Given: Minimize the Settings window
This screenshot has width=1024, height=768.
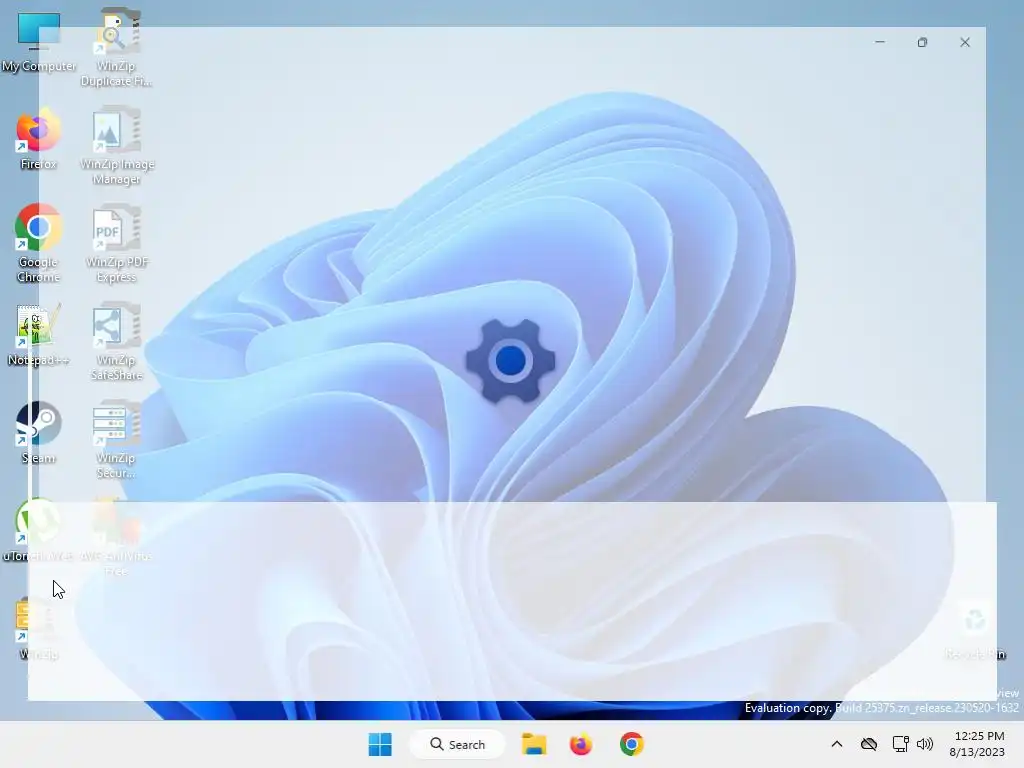Looking at the screenshot, I should point(880,42).
